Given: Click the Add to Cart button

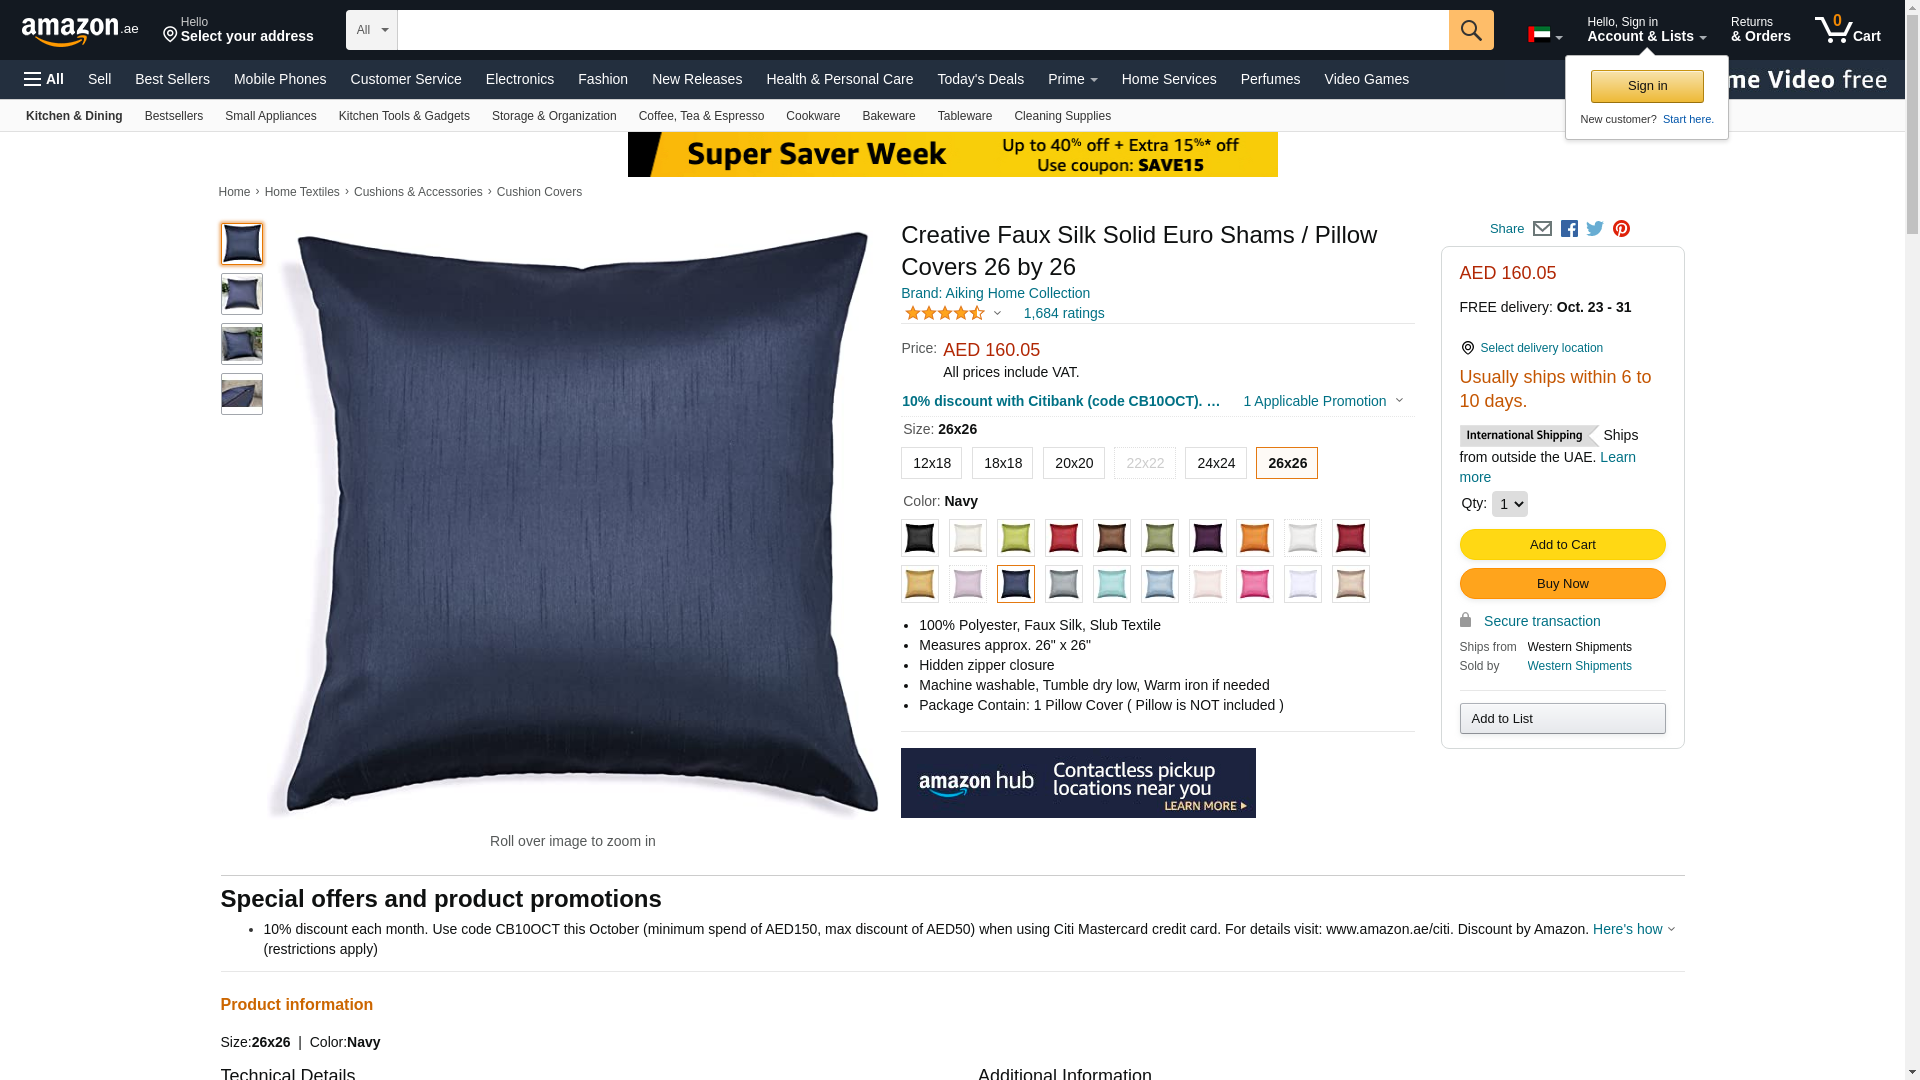Looking at the screenshot, I should (x=1562, y=545).
